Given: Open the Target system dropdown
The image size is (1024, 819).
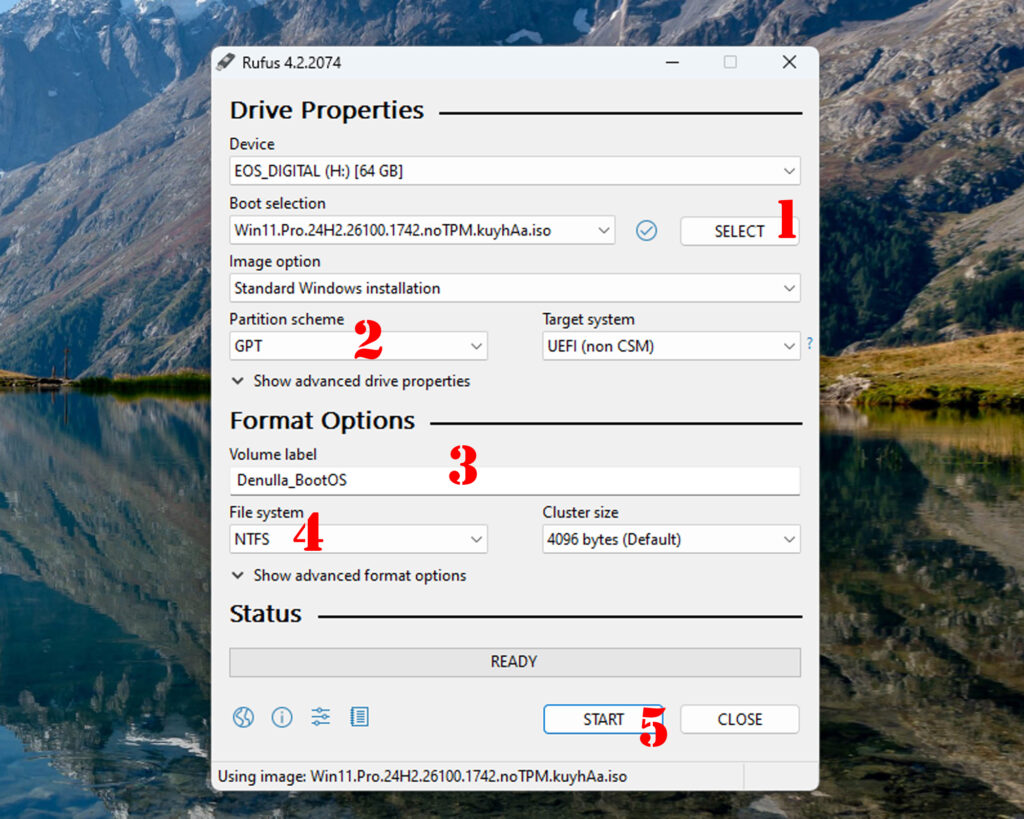Looking at the screenshot, I should [x=670, y=347].
